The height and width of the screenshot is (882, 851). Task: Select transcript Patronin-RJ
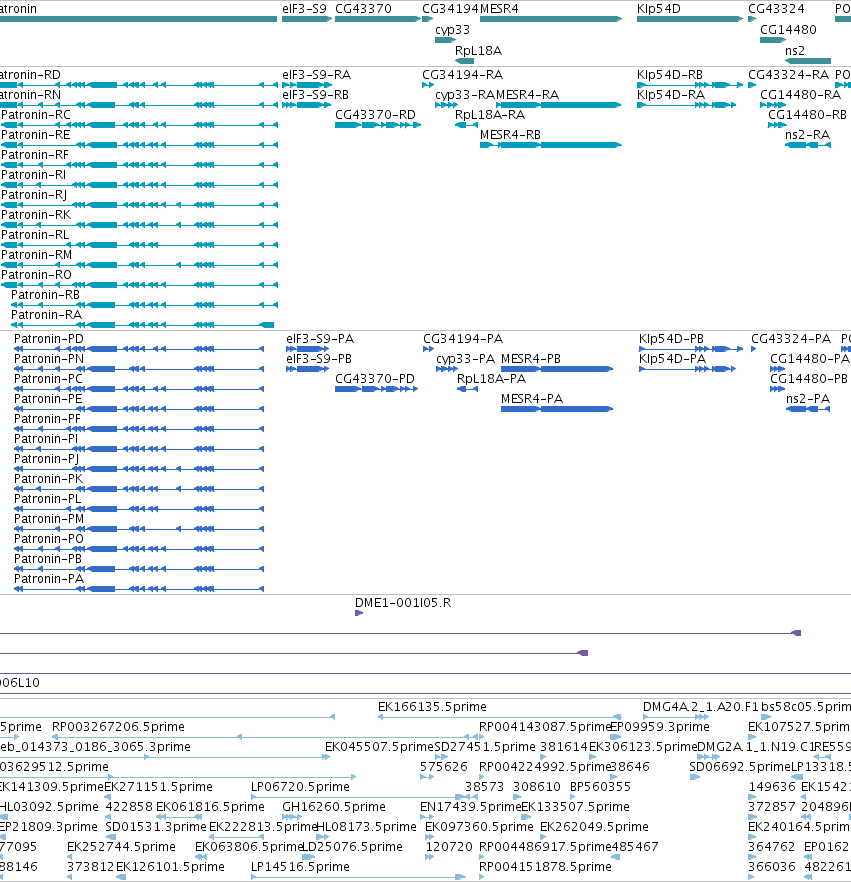[139, 205]
